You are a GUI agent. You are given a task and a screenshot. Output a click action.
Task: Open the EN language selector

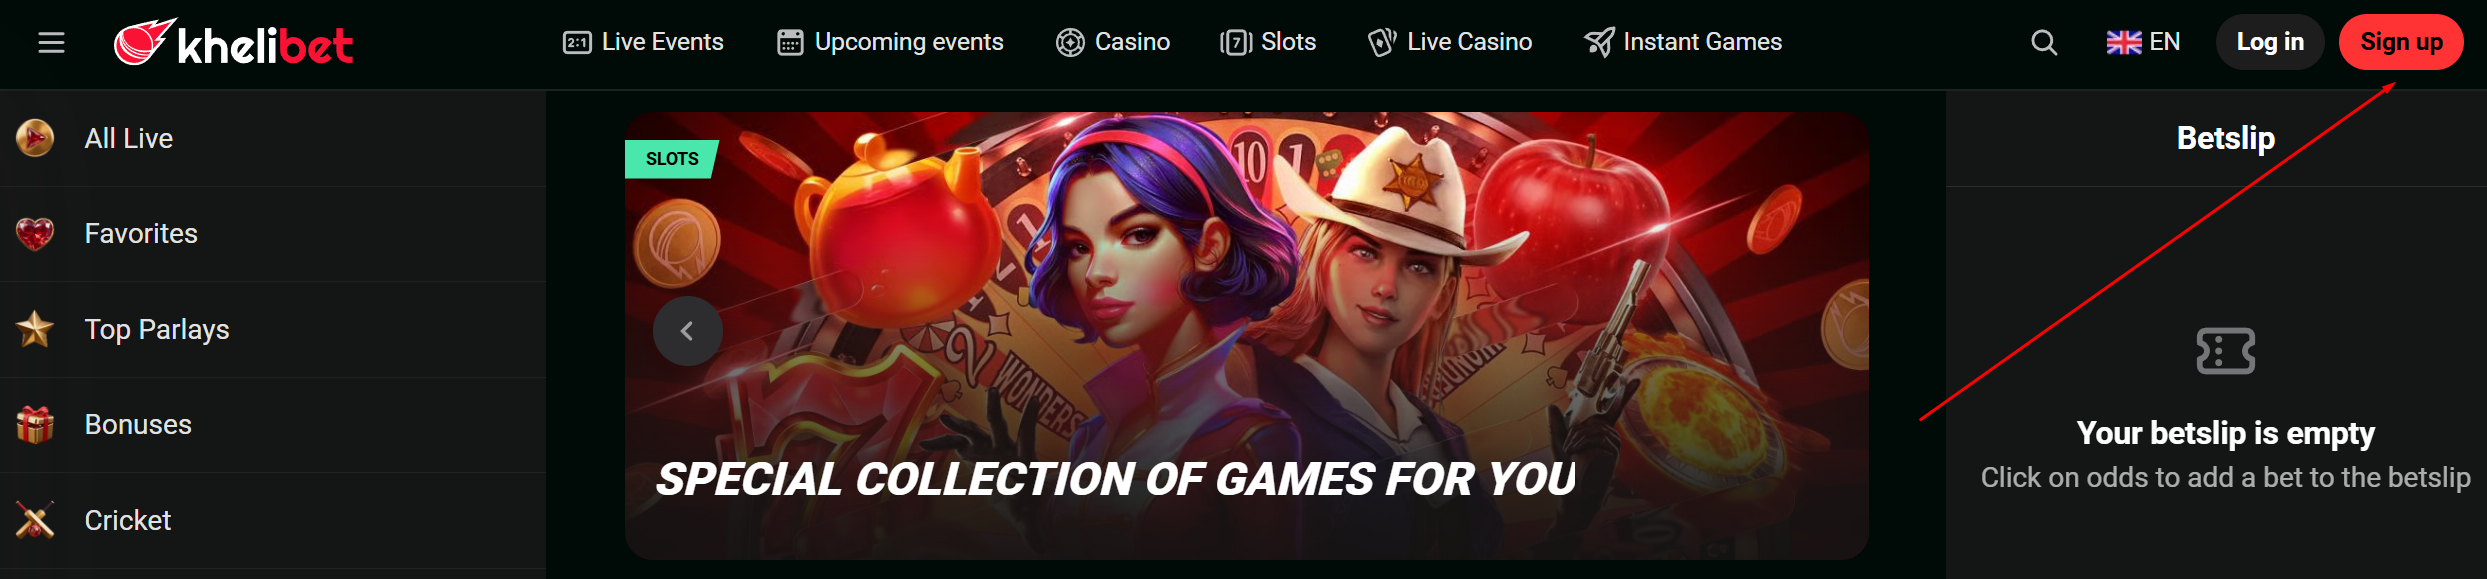pos(2143,42)
